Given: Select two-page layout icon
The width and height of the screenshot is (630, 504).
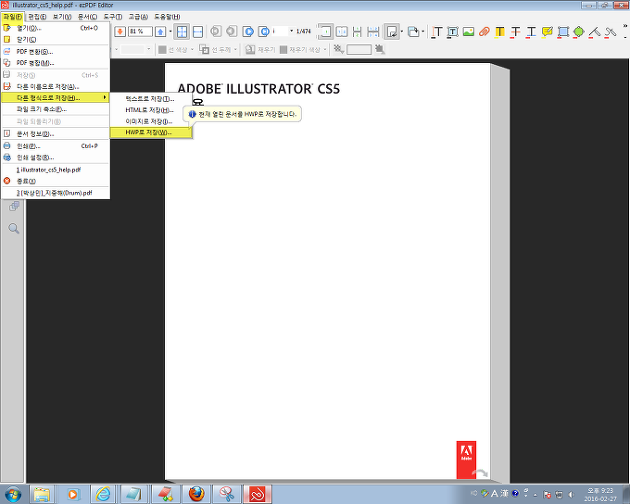Looking at the screenshot, I should coord(342,31).
